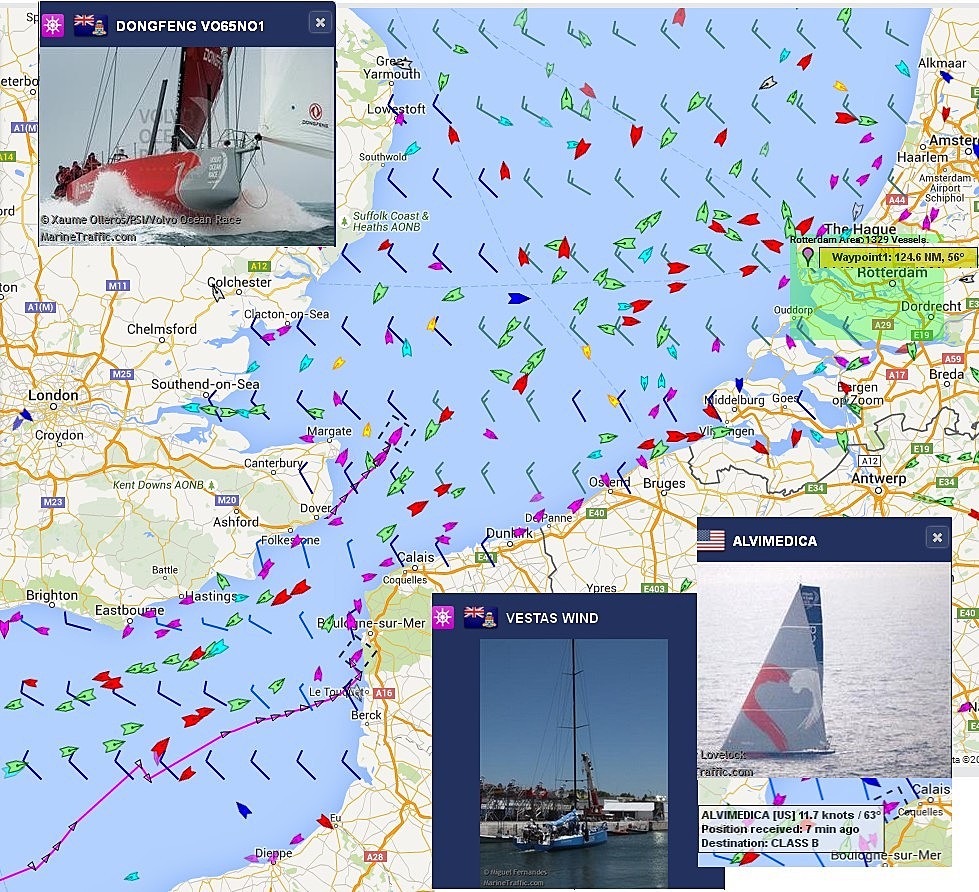Open the Alvimedica sailboat photo
Image resolution: width=979 pixels, height=892 pixels.
click(x=824, y=670)
